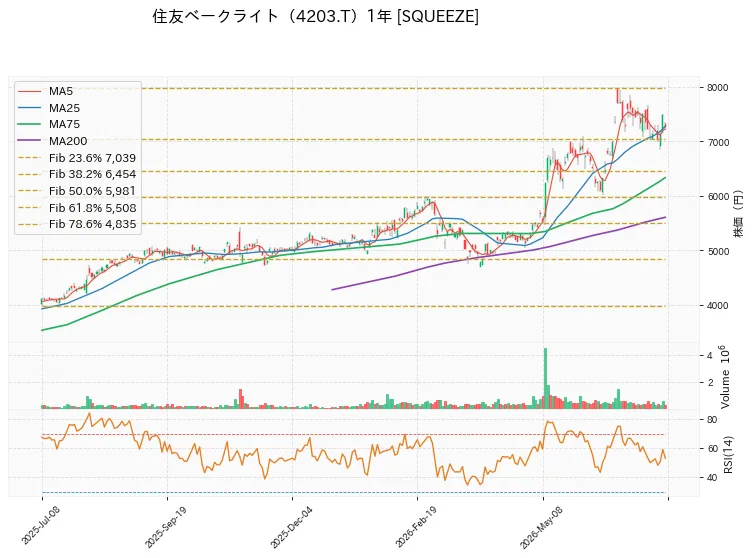Click the RSI 60 axis label
The width and height of the screenshot is (752, 558).
tap(712, 449)
